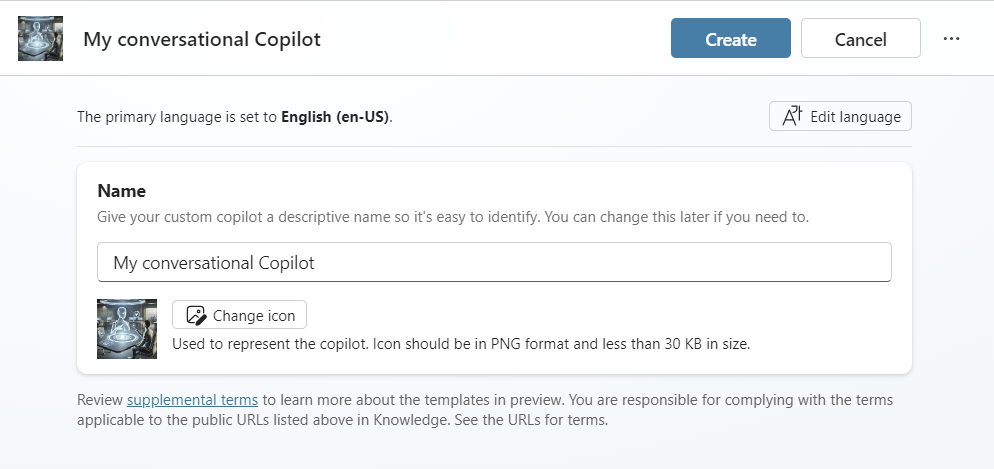The height and width of the screenshot is (469, 994).
Task: Focus the copilot name input field
Action: tap(494, 262)
